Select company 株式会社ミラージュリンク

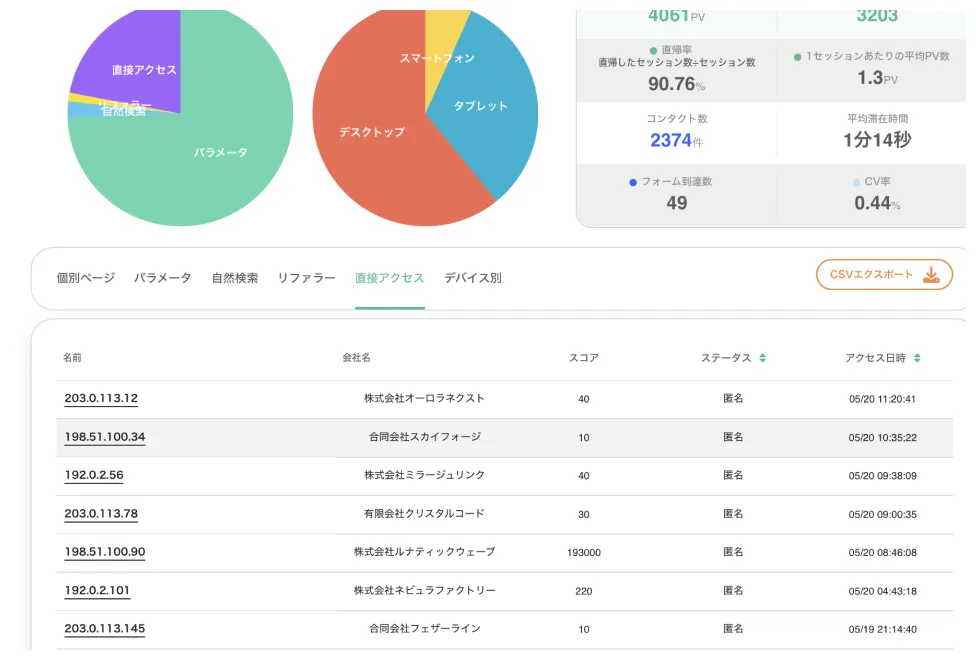pyautogui.click(x=424, y=475)
